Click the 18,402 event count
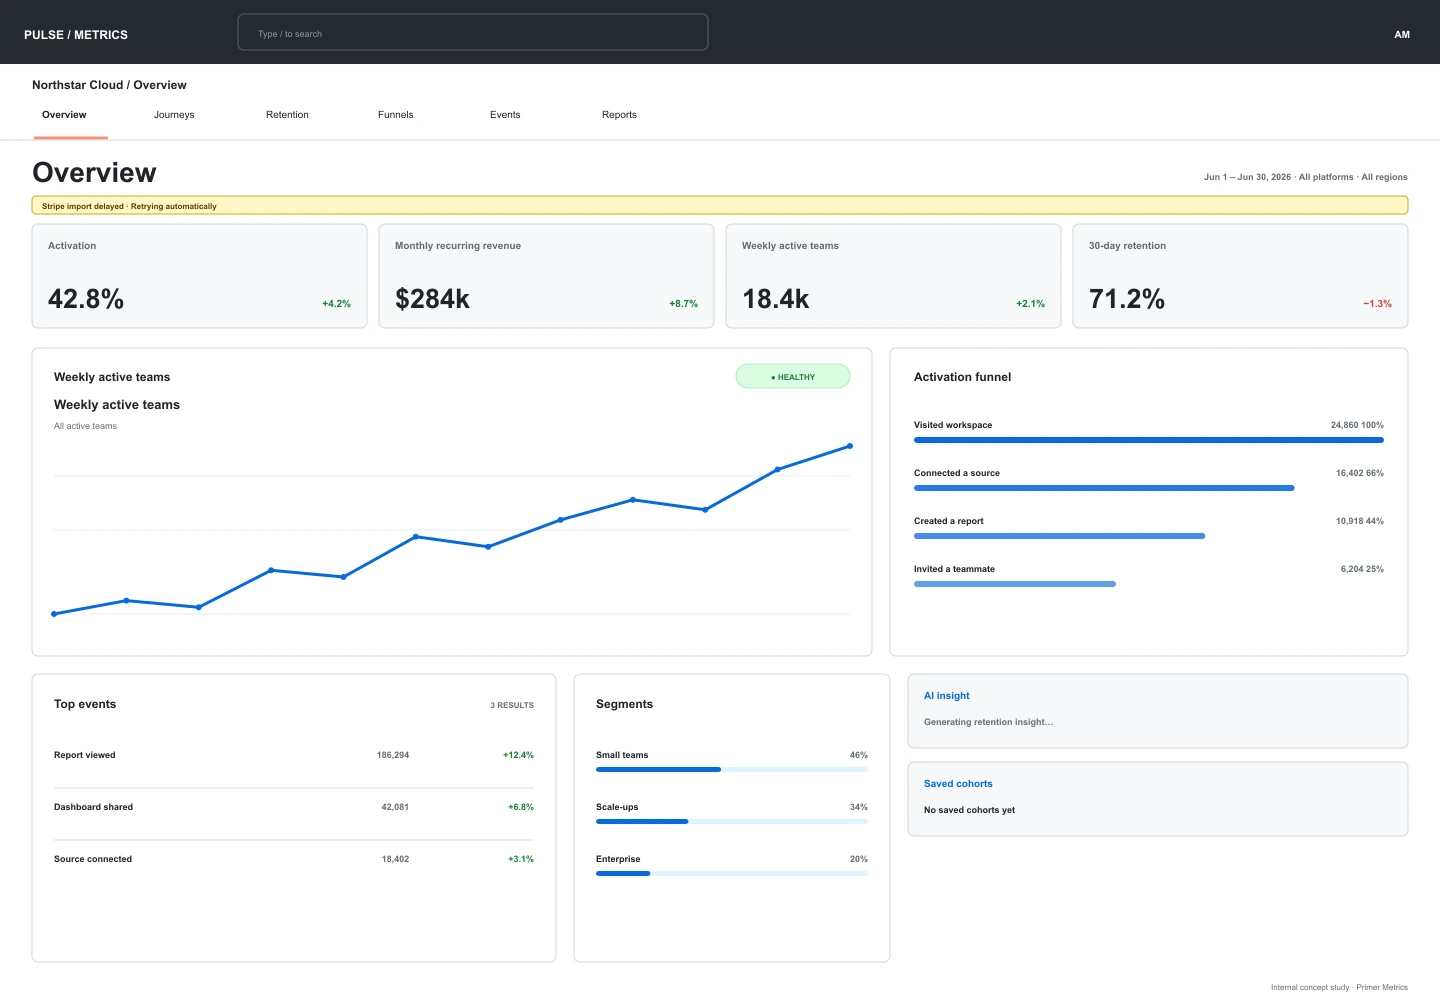Screen dimensions: 1440x1000 (x=395, y=859)
